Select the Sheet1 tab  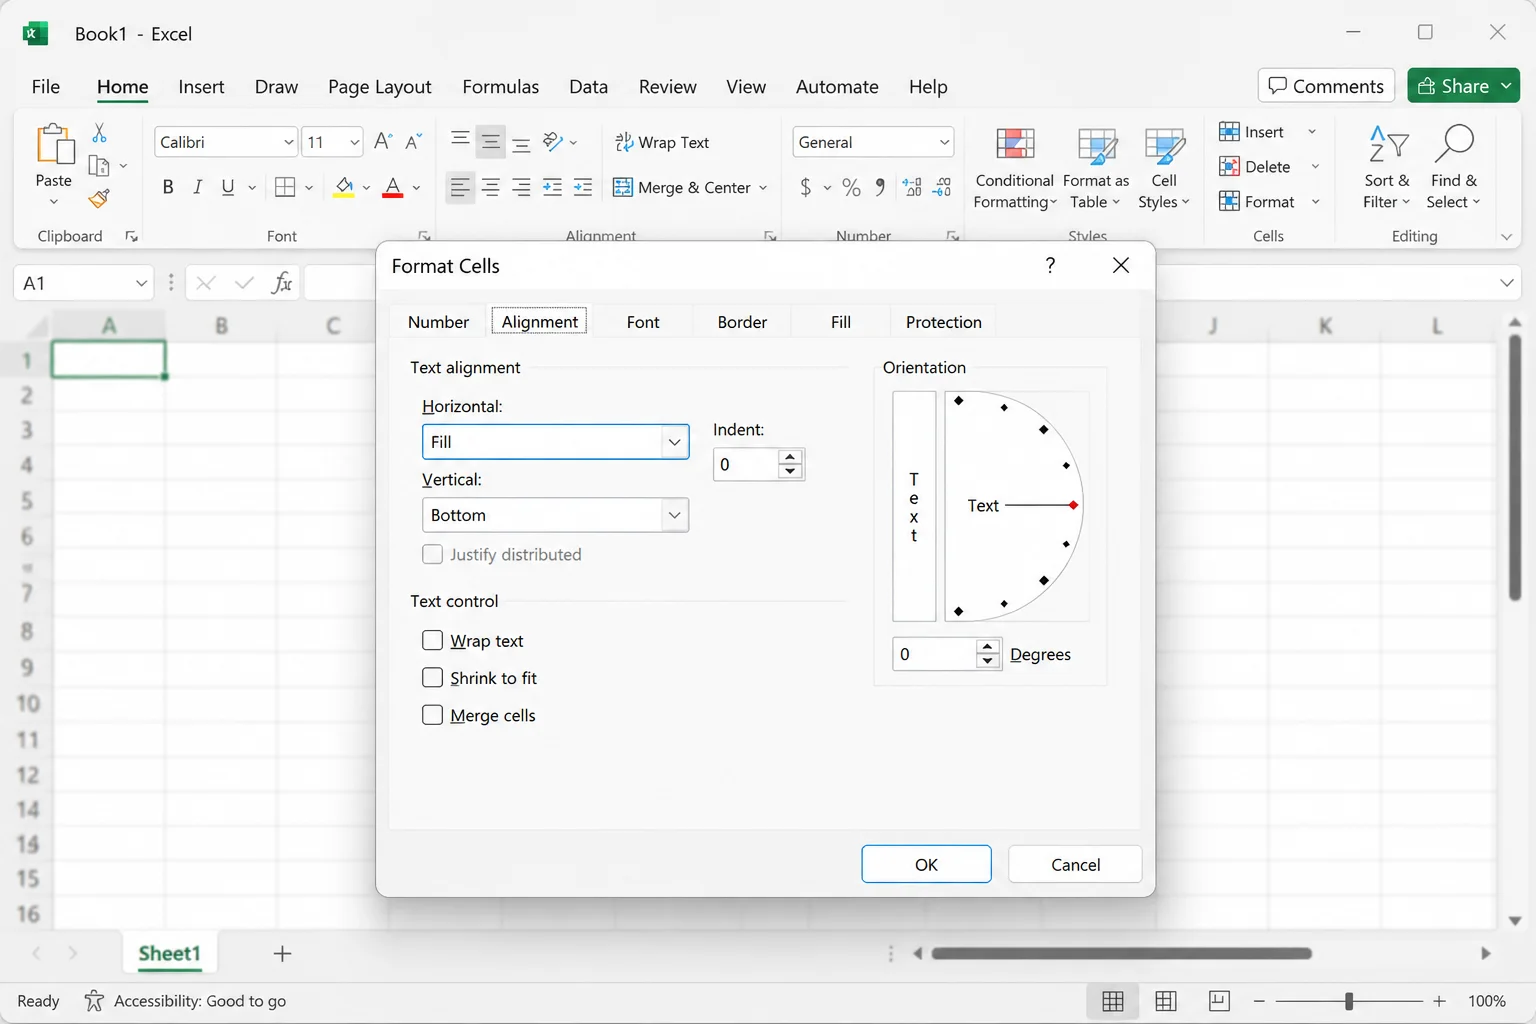pos(169,954)
